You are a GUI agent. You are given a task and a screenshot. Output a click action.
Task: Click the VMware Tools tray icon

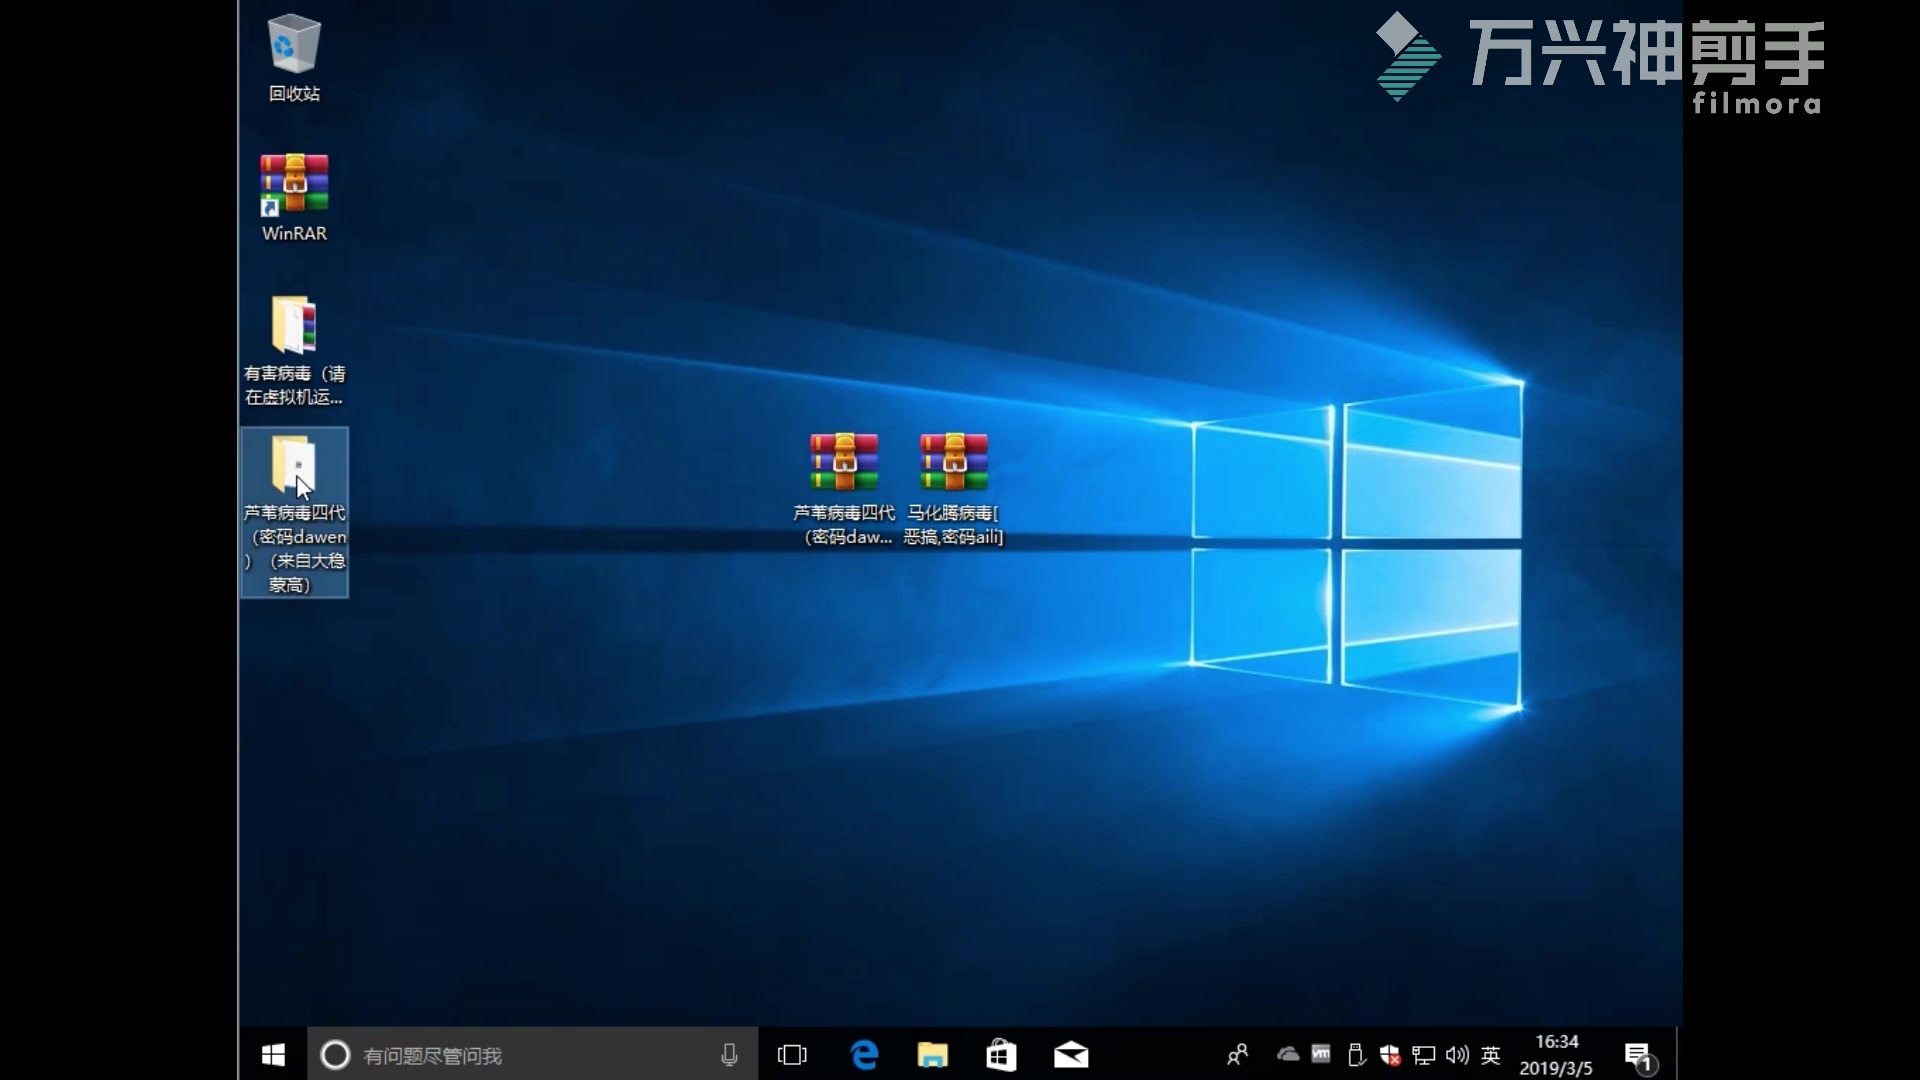1321,1054
